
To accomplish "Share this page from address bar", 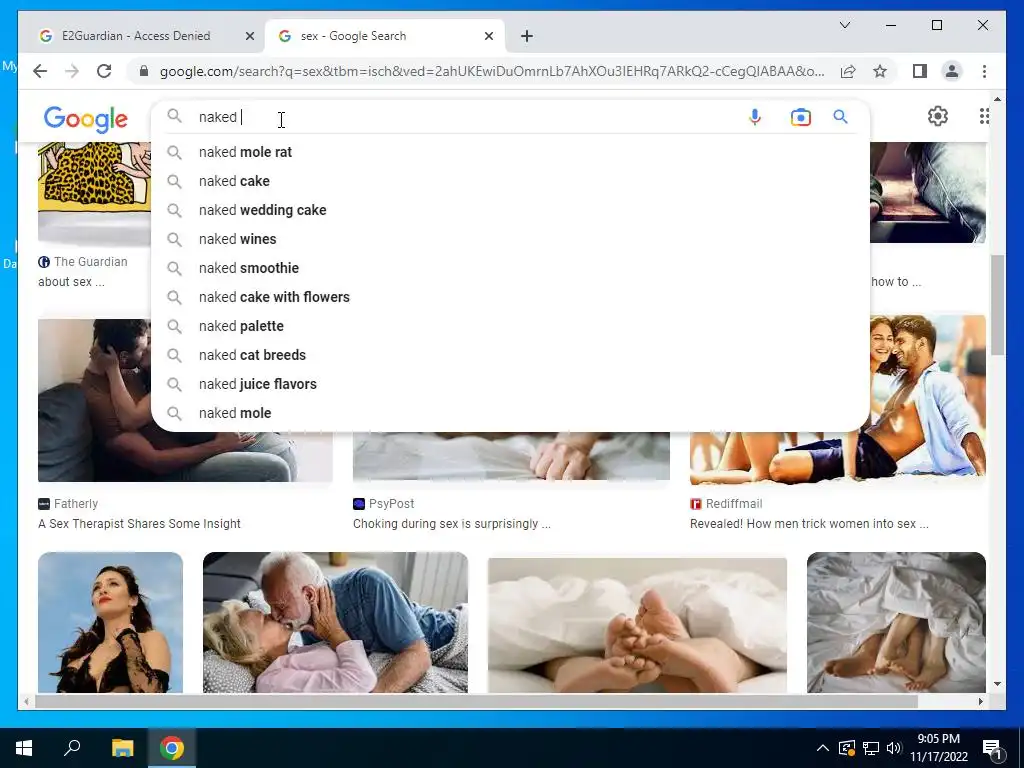I will [x=848, y=71].
